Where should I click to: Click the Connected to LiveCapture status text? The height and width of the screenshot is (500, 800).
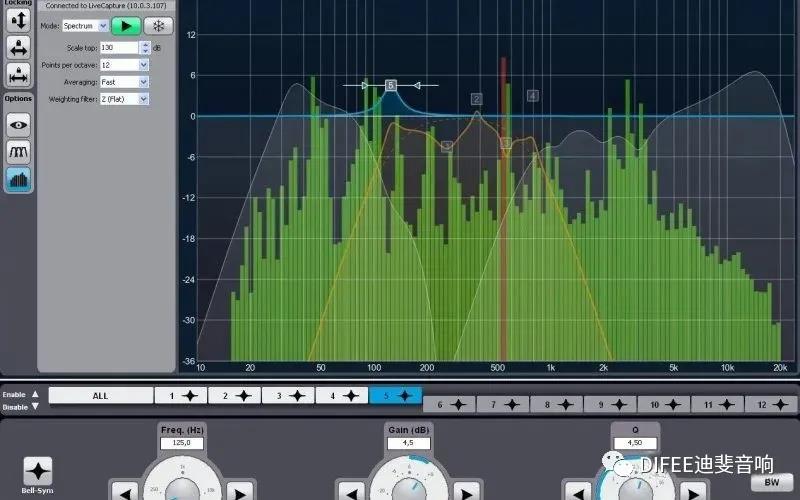click(106, 6)
